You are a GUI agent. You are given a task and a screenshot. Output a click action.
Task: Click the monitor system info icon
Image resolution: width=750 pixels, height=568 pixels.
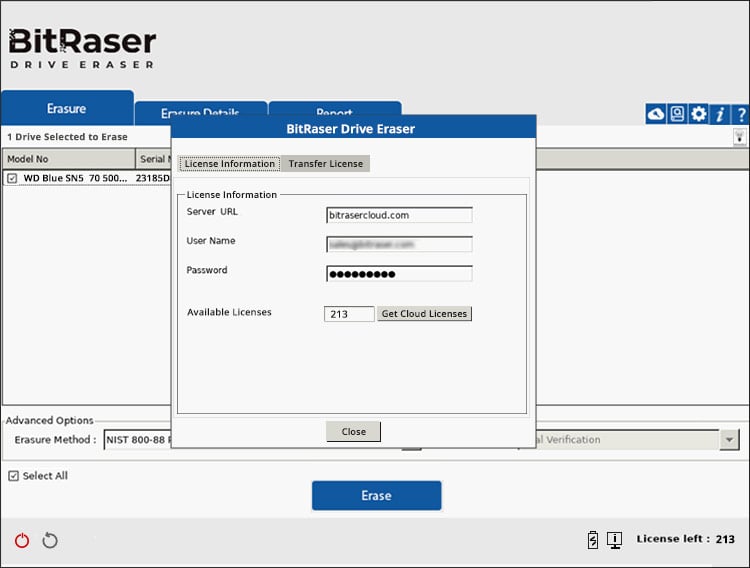(615, 540)
